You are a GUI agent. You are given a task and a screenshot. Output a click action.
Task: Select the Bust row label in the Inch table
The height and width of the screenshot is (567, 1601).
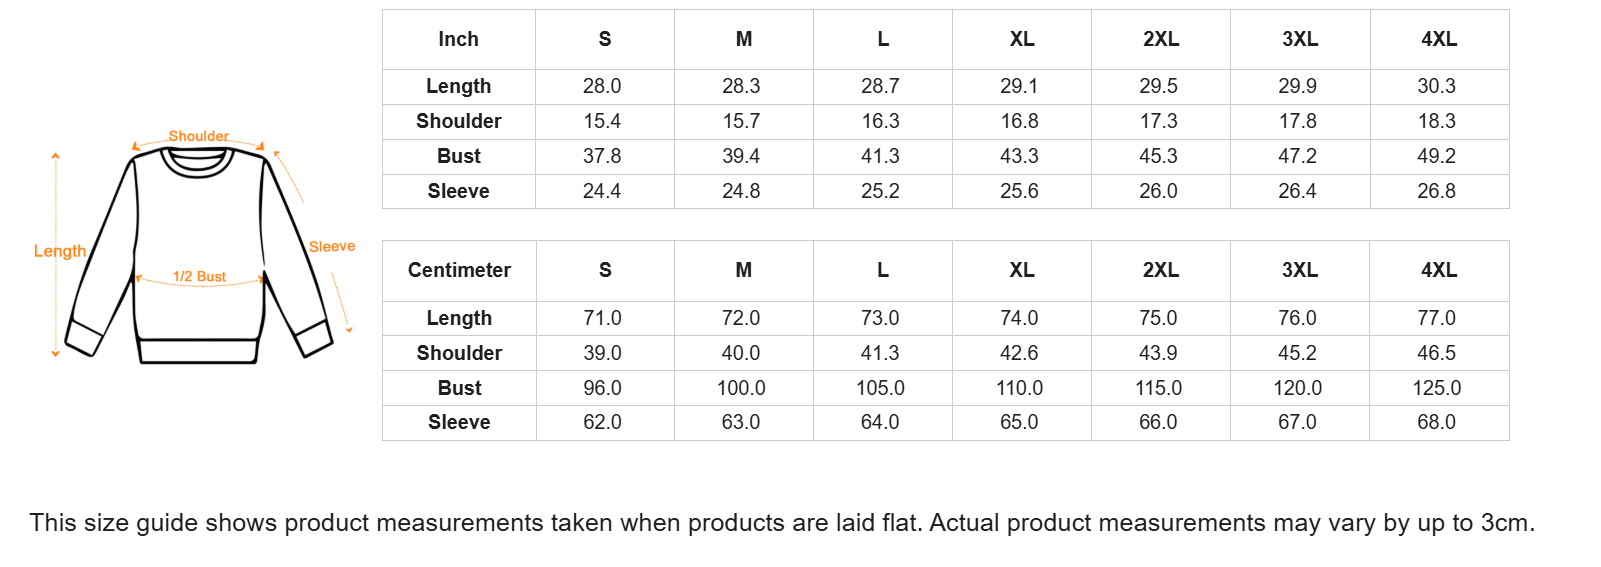(x=458, y=156)
